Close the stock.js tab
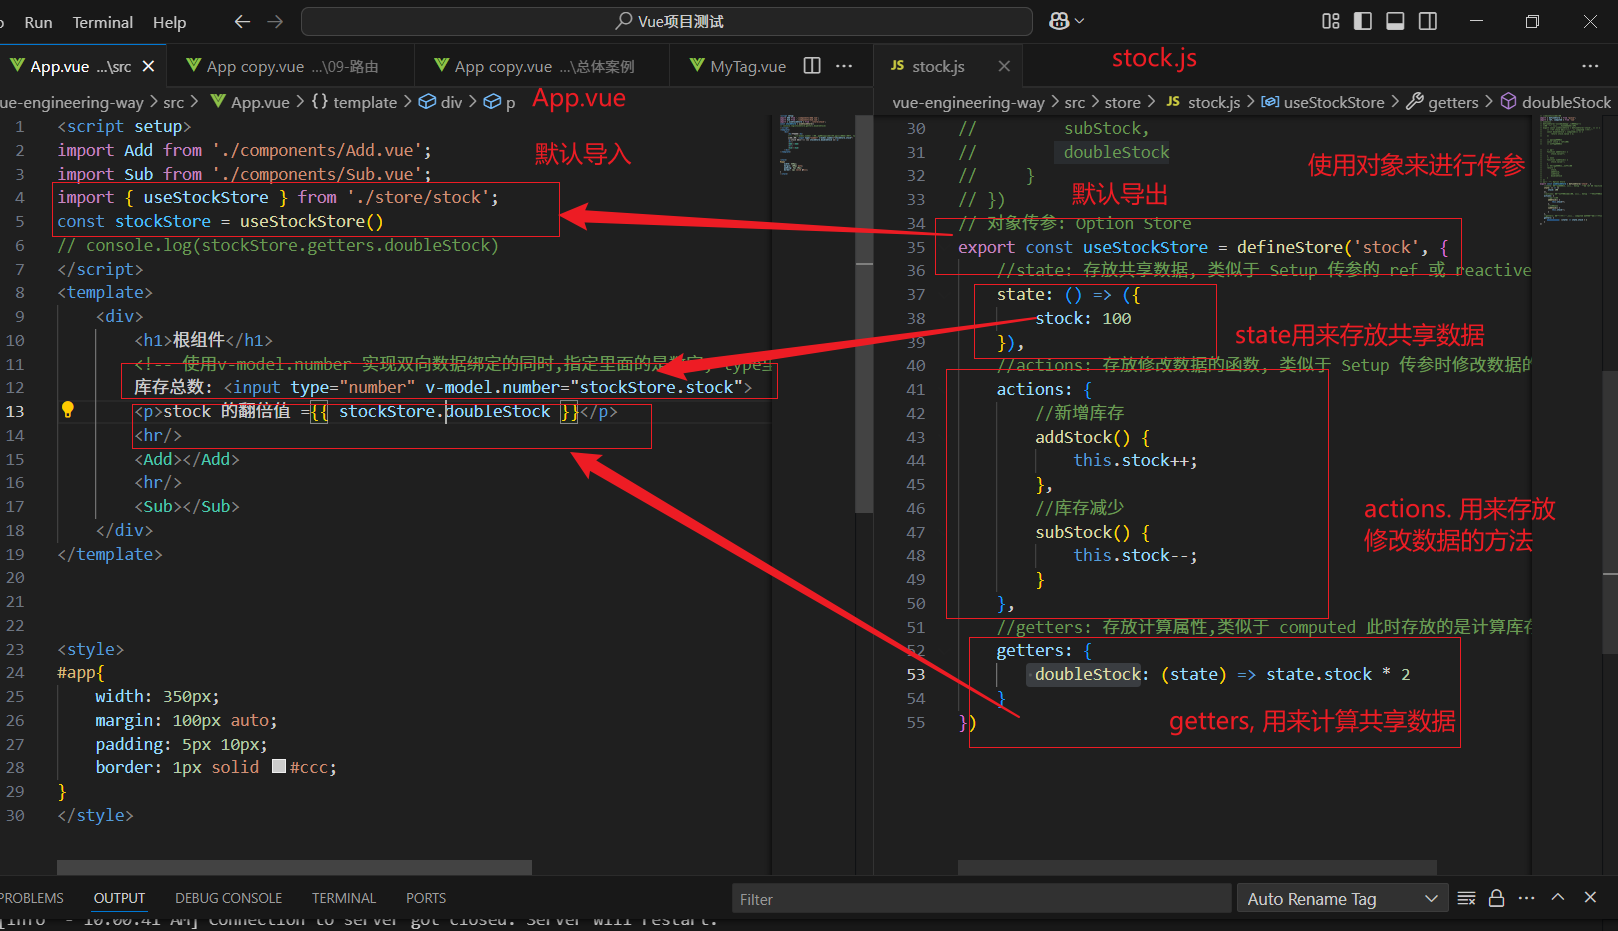Screen dimensions: 1618x931 pyautogui.click(x=1004, y=66)
